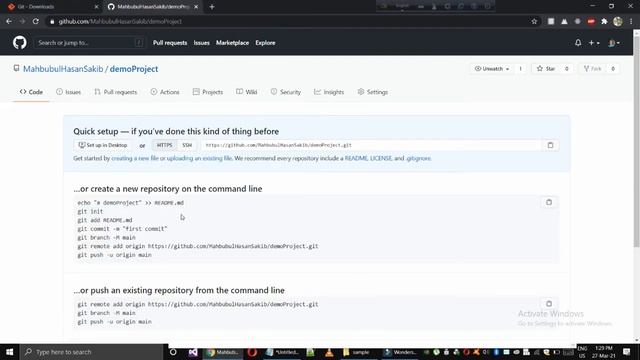Click the demoProject repository name link
The height and width of the screenshot is (360, 640).
pyautogui.click(x=134, y=69)
